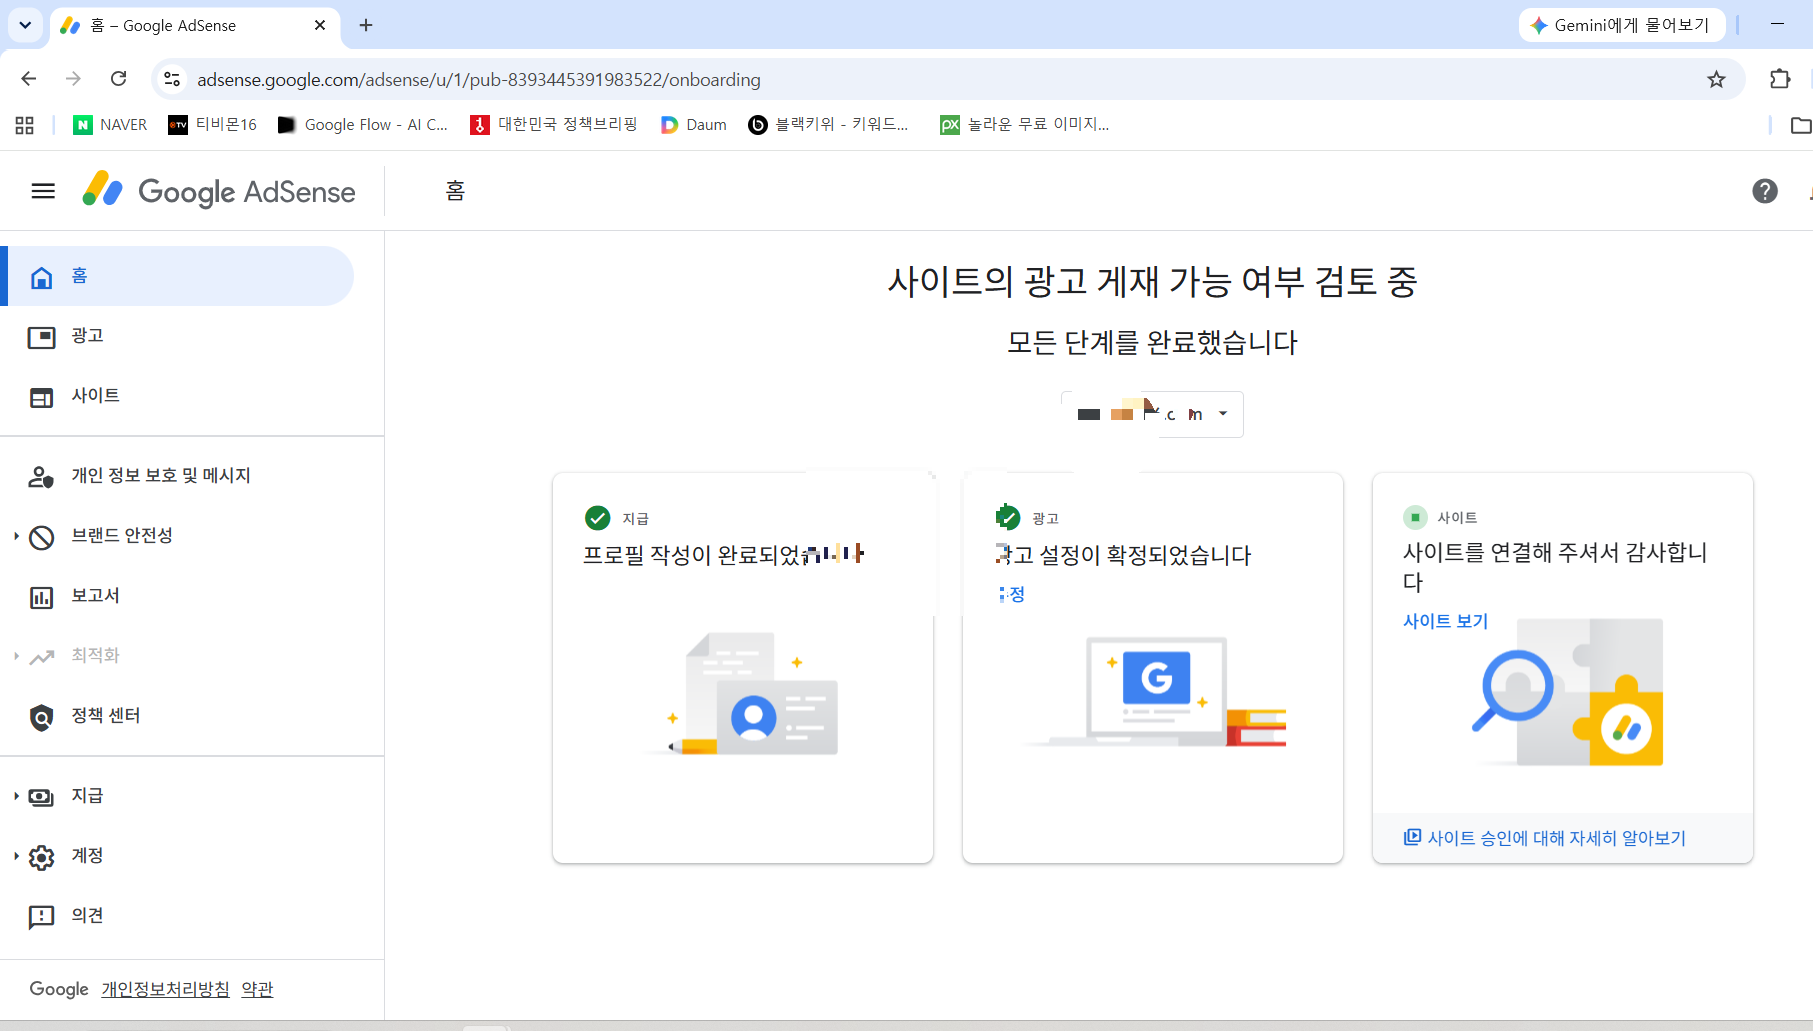The height and width of the screenshot is (1031, 1813).
Task: Click the Google AdSense logo
Action: point(219,191)
